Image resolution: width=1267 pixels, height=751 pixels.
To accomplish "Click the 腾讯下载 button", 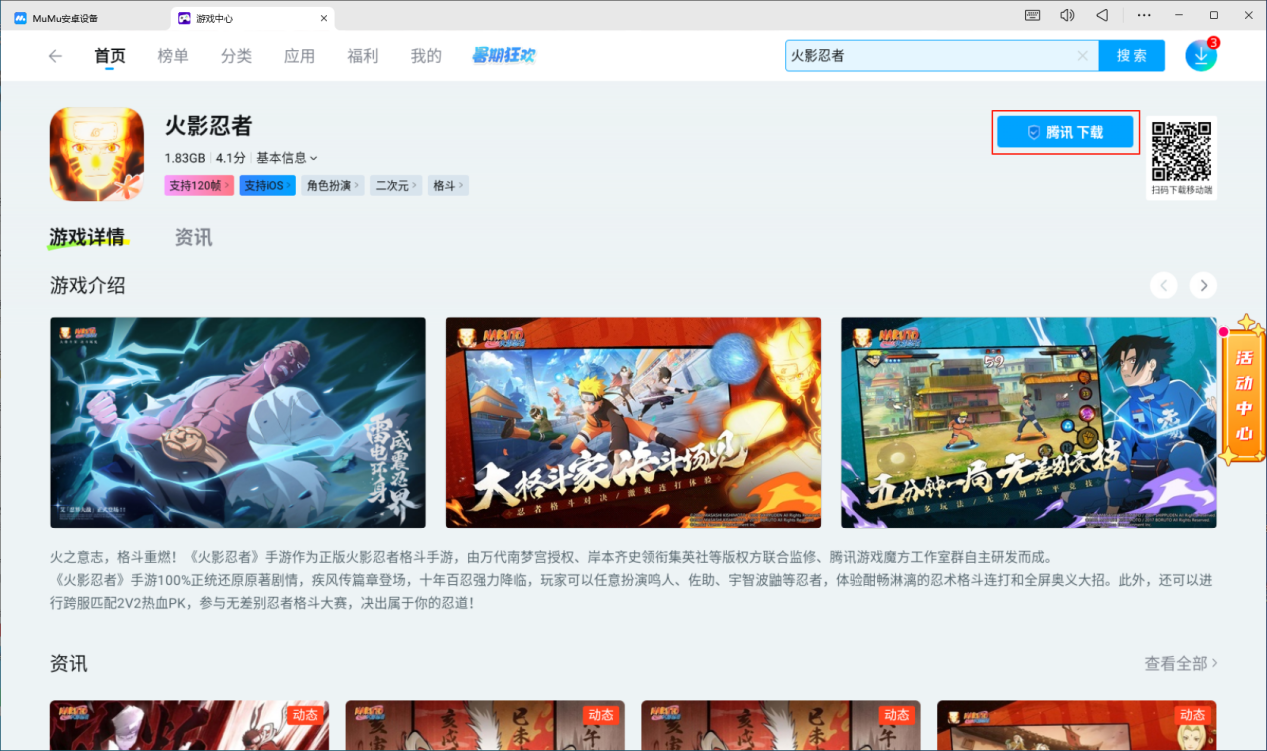I will [1065, 131].
